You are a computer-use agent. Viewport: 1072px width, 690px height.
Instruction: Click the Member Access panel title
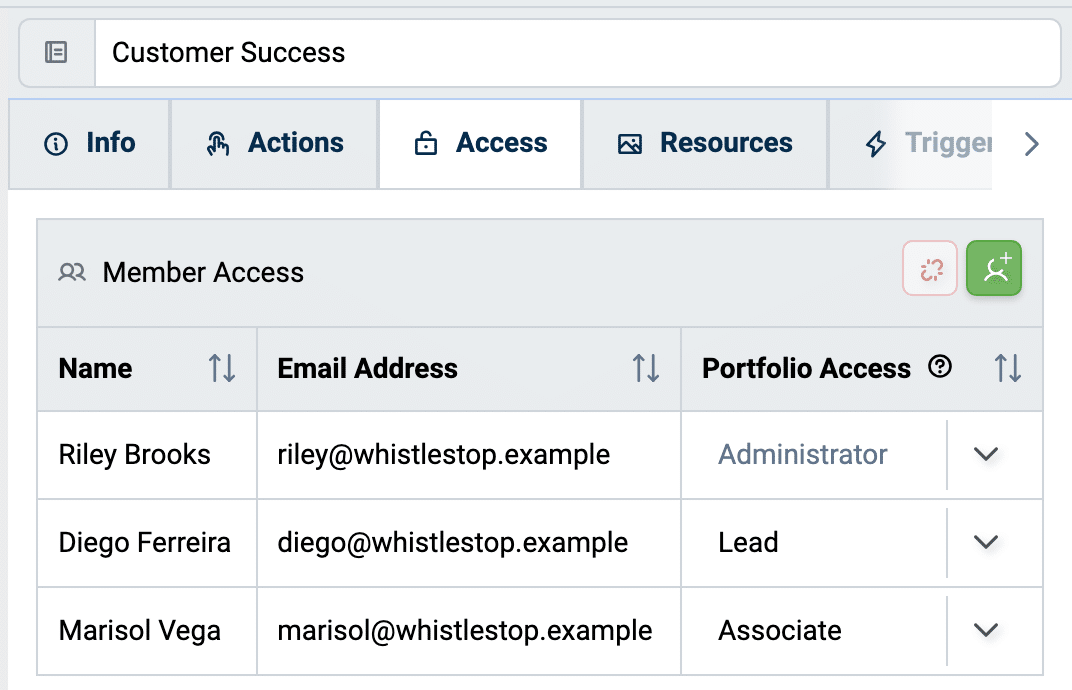point(203,272)
